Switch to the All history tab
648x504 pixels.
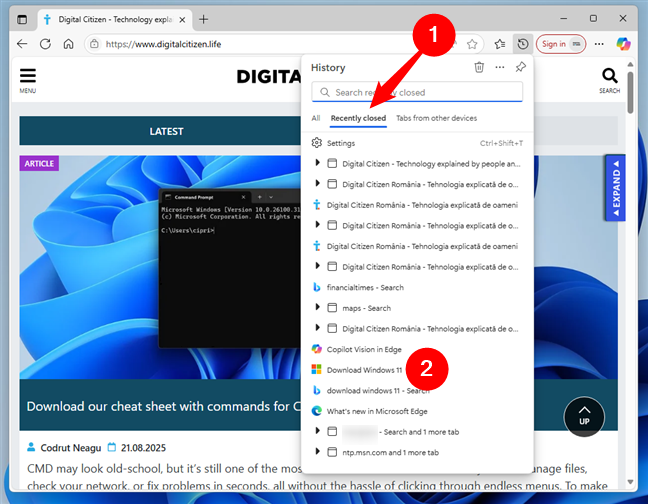tap(316, 118)
